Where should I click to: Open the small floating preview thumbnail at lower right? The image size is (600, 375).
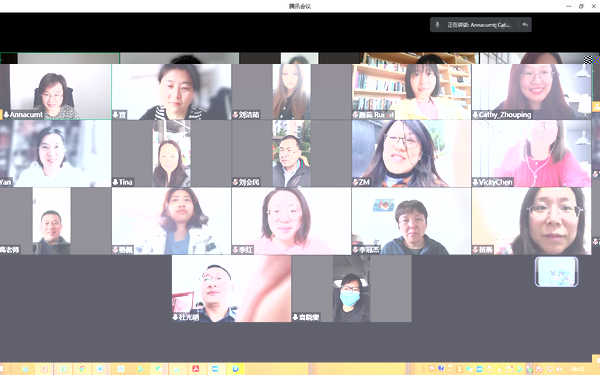point(557,272)
